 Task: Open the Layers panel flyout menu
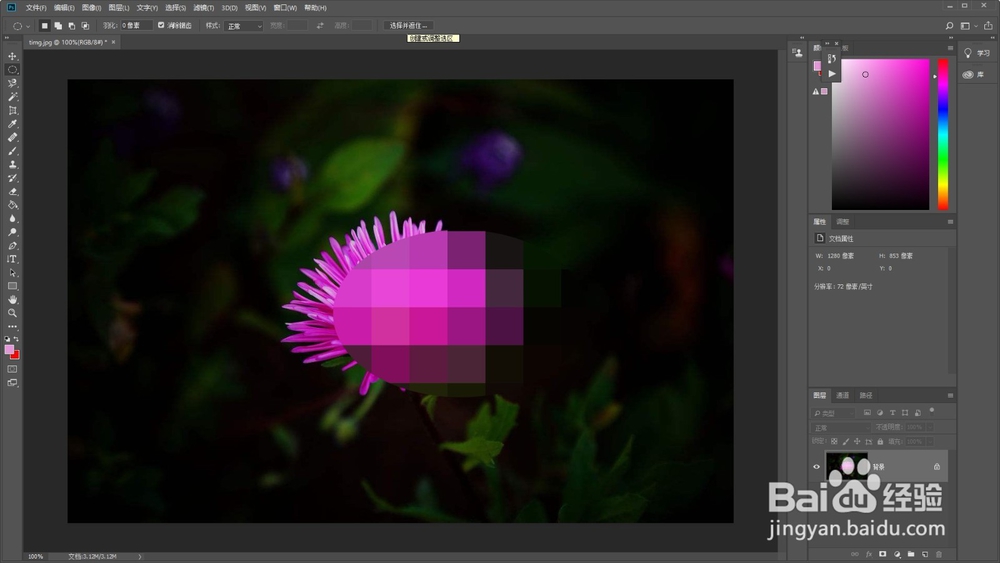click(950, 395)
